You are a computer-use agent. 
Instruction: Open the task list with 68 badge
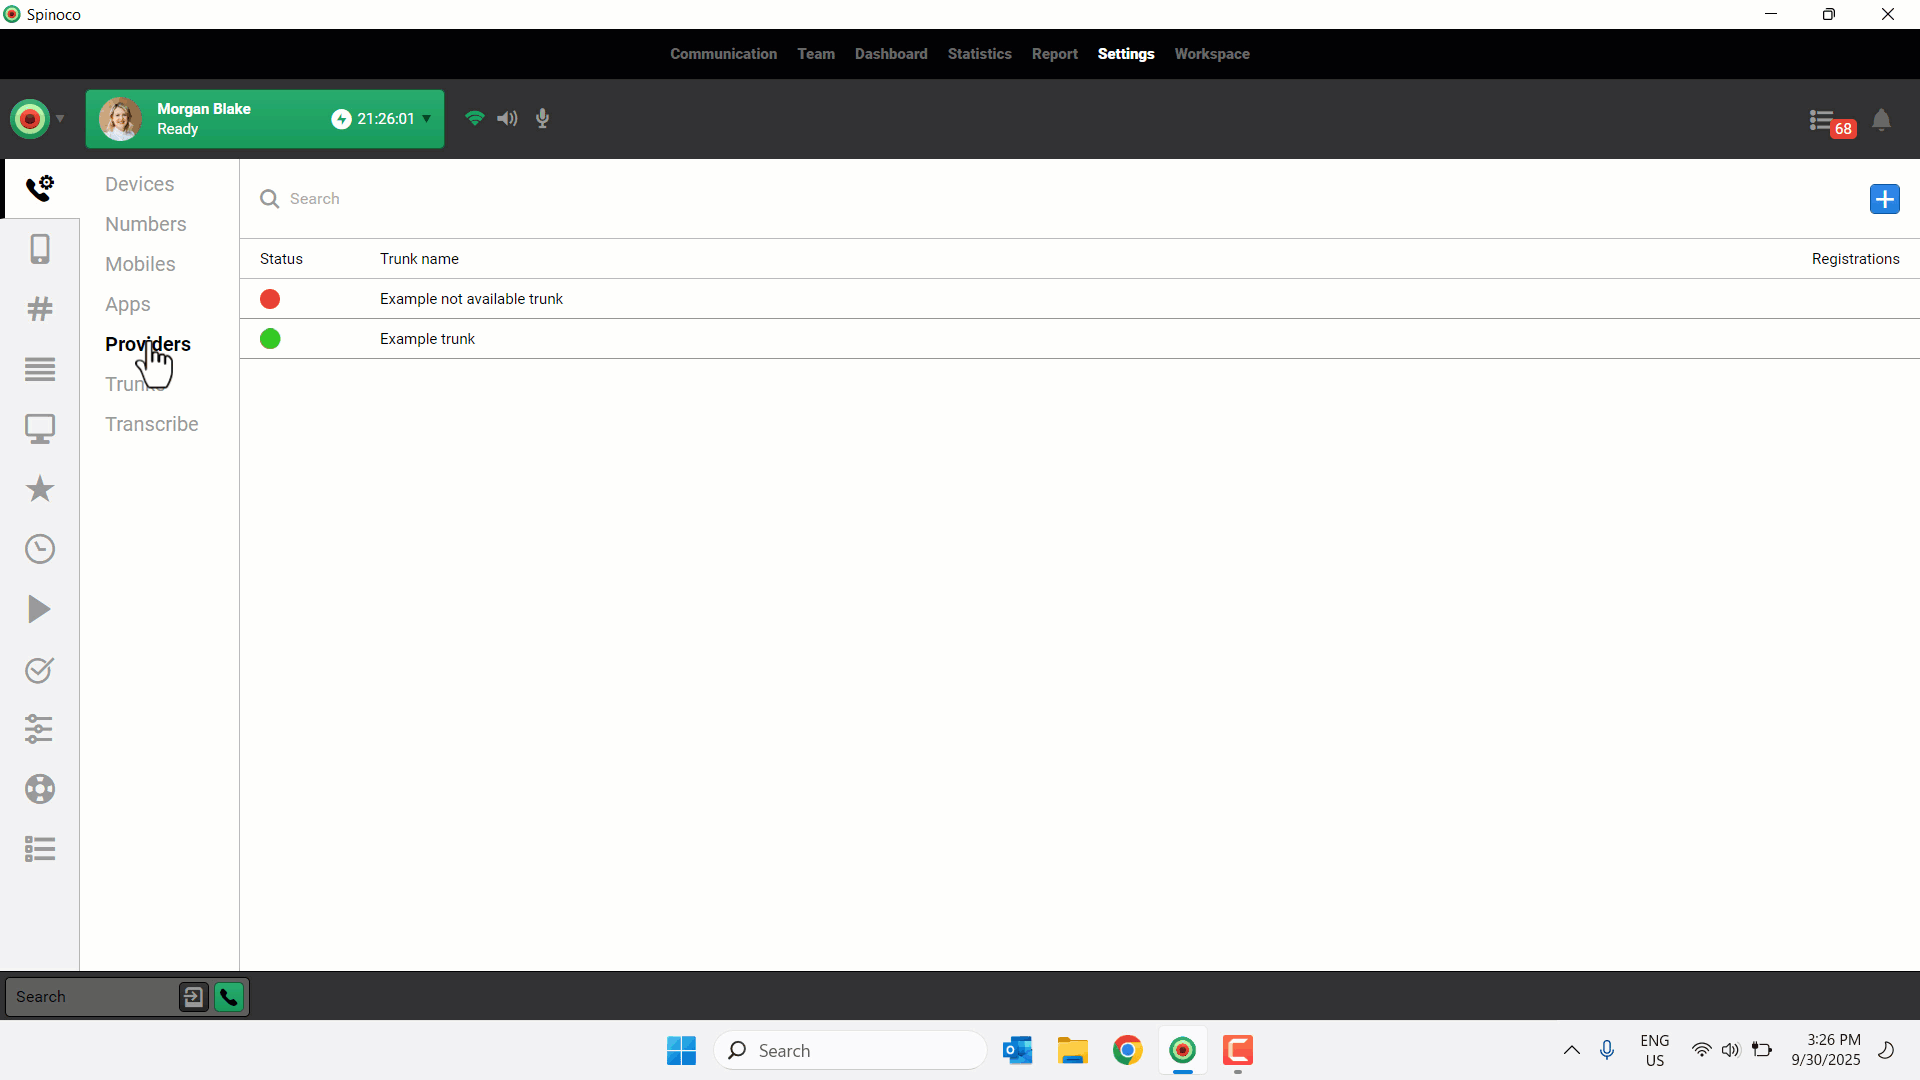coord(1826,122)
